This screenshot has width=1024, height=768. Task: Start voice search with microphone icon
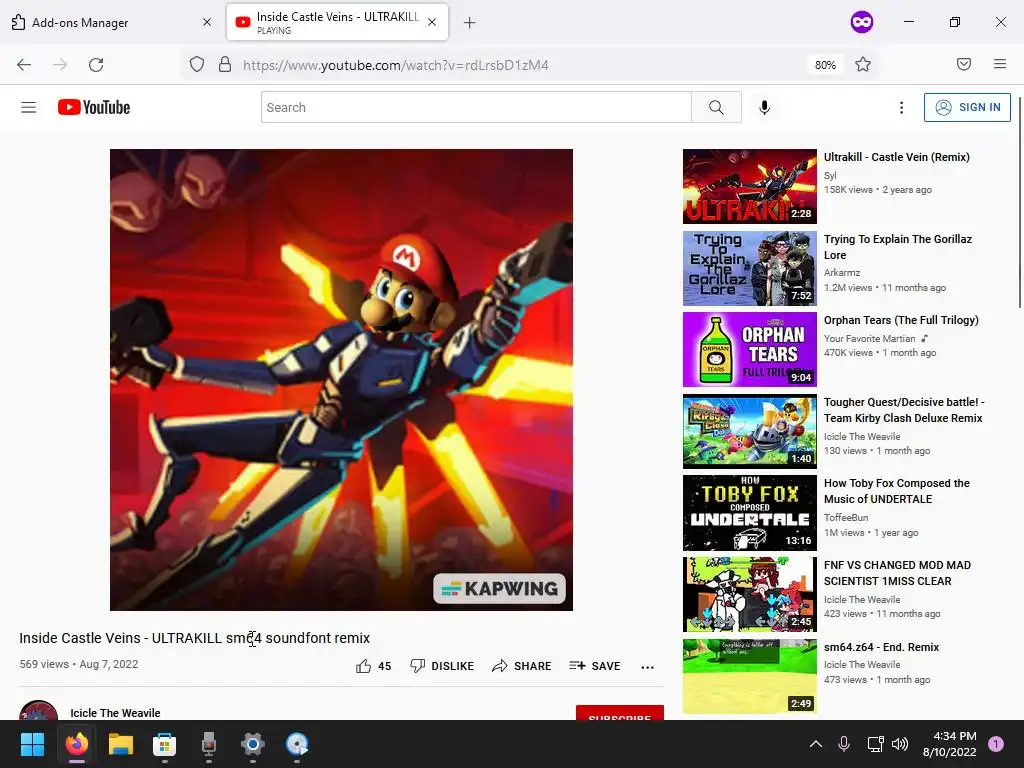pos(765,107)
